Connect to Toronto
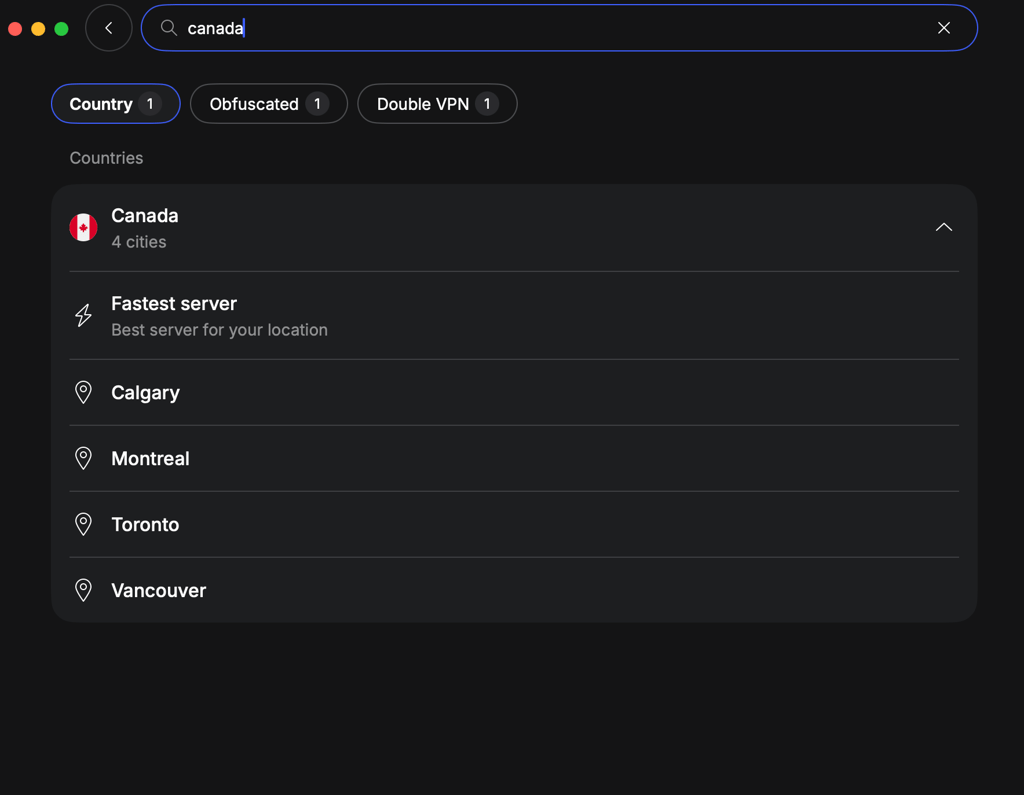 pos(514,525)
